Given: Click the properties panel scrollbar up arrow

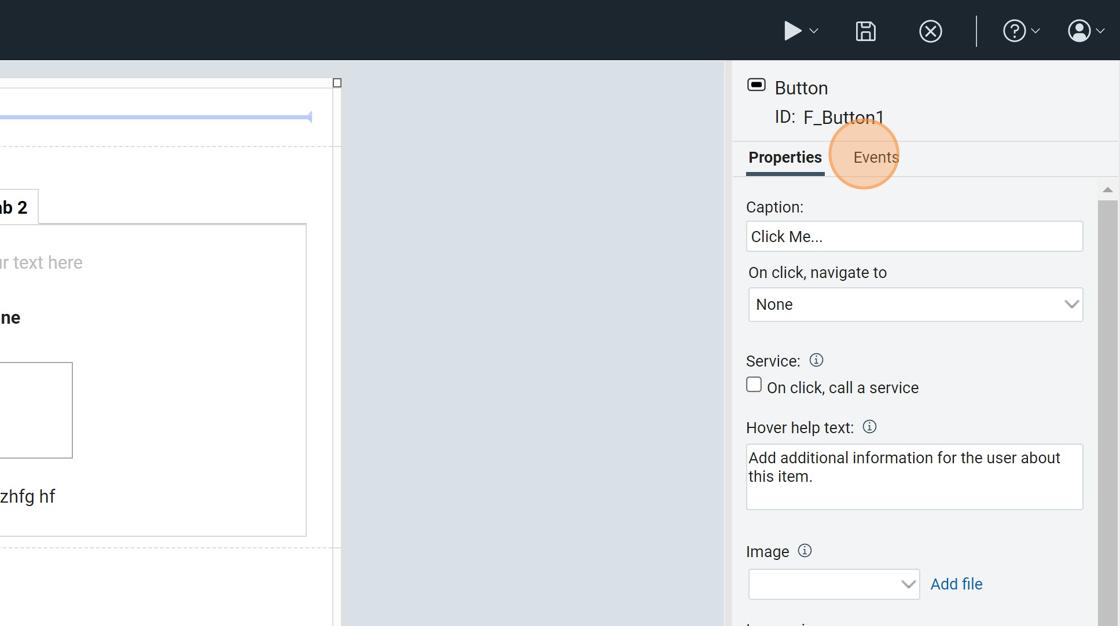Looking at the screenshot, I should [x=1107, y=190].
